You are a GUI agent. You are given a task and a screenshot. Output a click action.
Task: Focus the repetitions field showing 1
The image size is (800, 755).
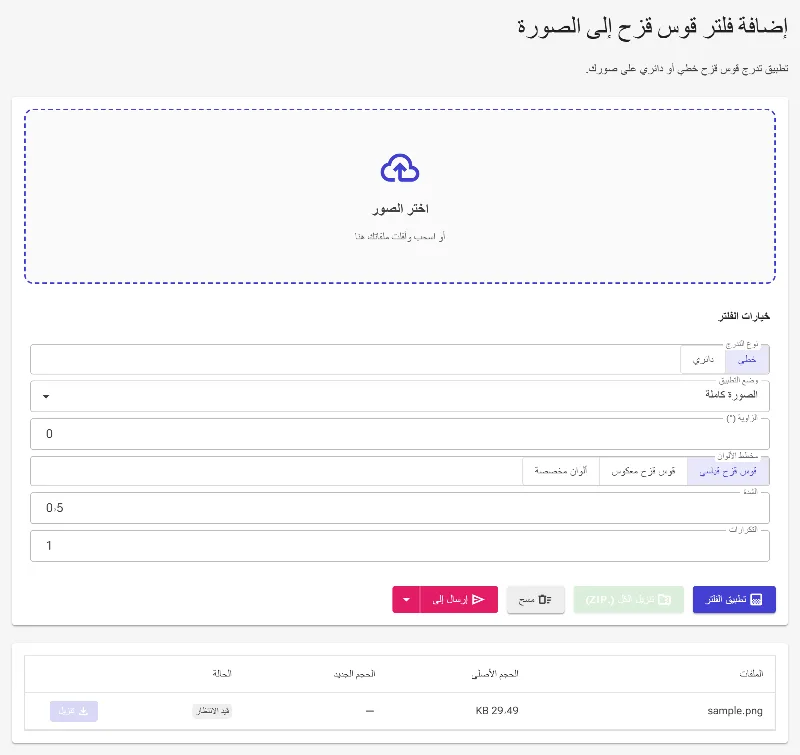pos(400,546)
